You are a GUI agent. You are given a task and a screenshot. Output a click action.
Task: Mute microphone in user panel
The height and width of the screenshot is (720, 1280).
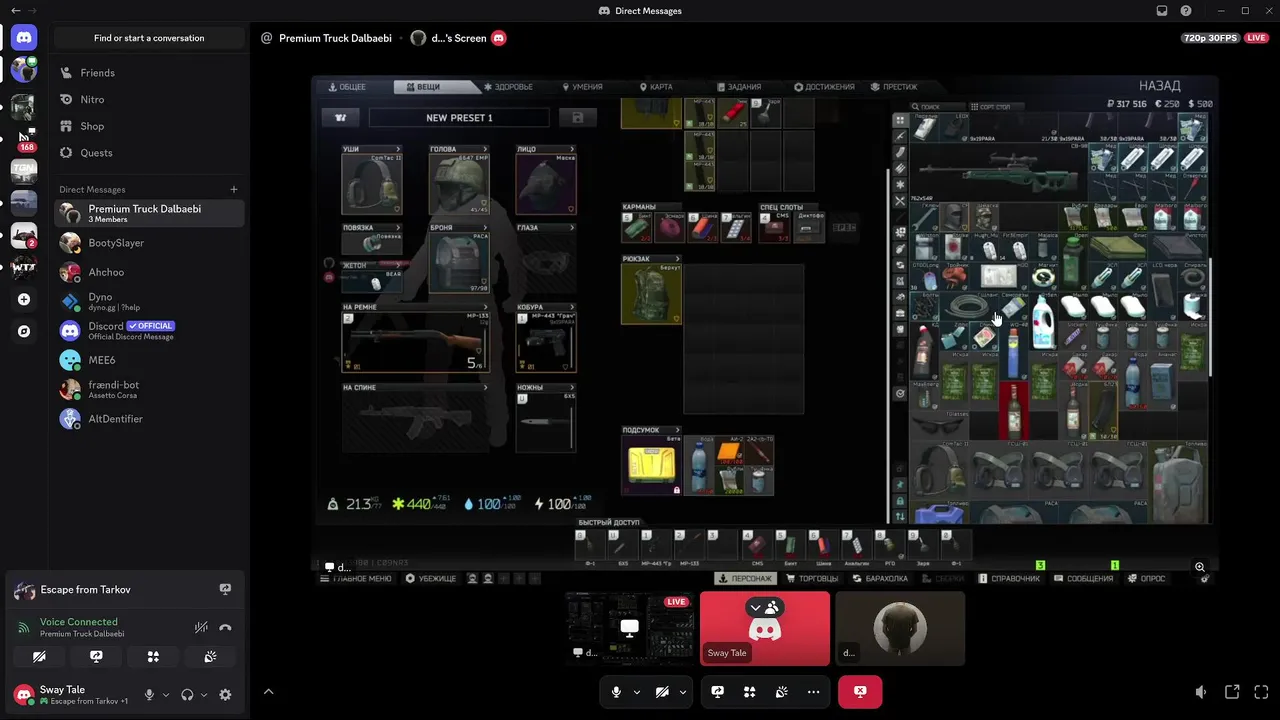150,695
